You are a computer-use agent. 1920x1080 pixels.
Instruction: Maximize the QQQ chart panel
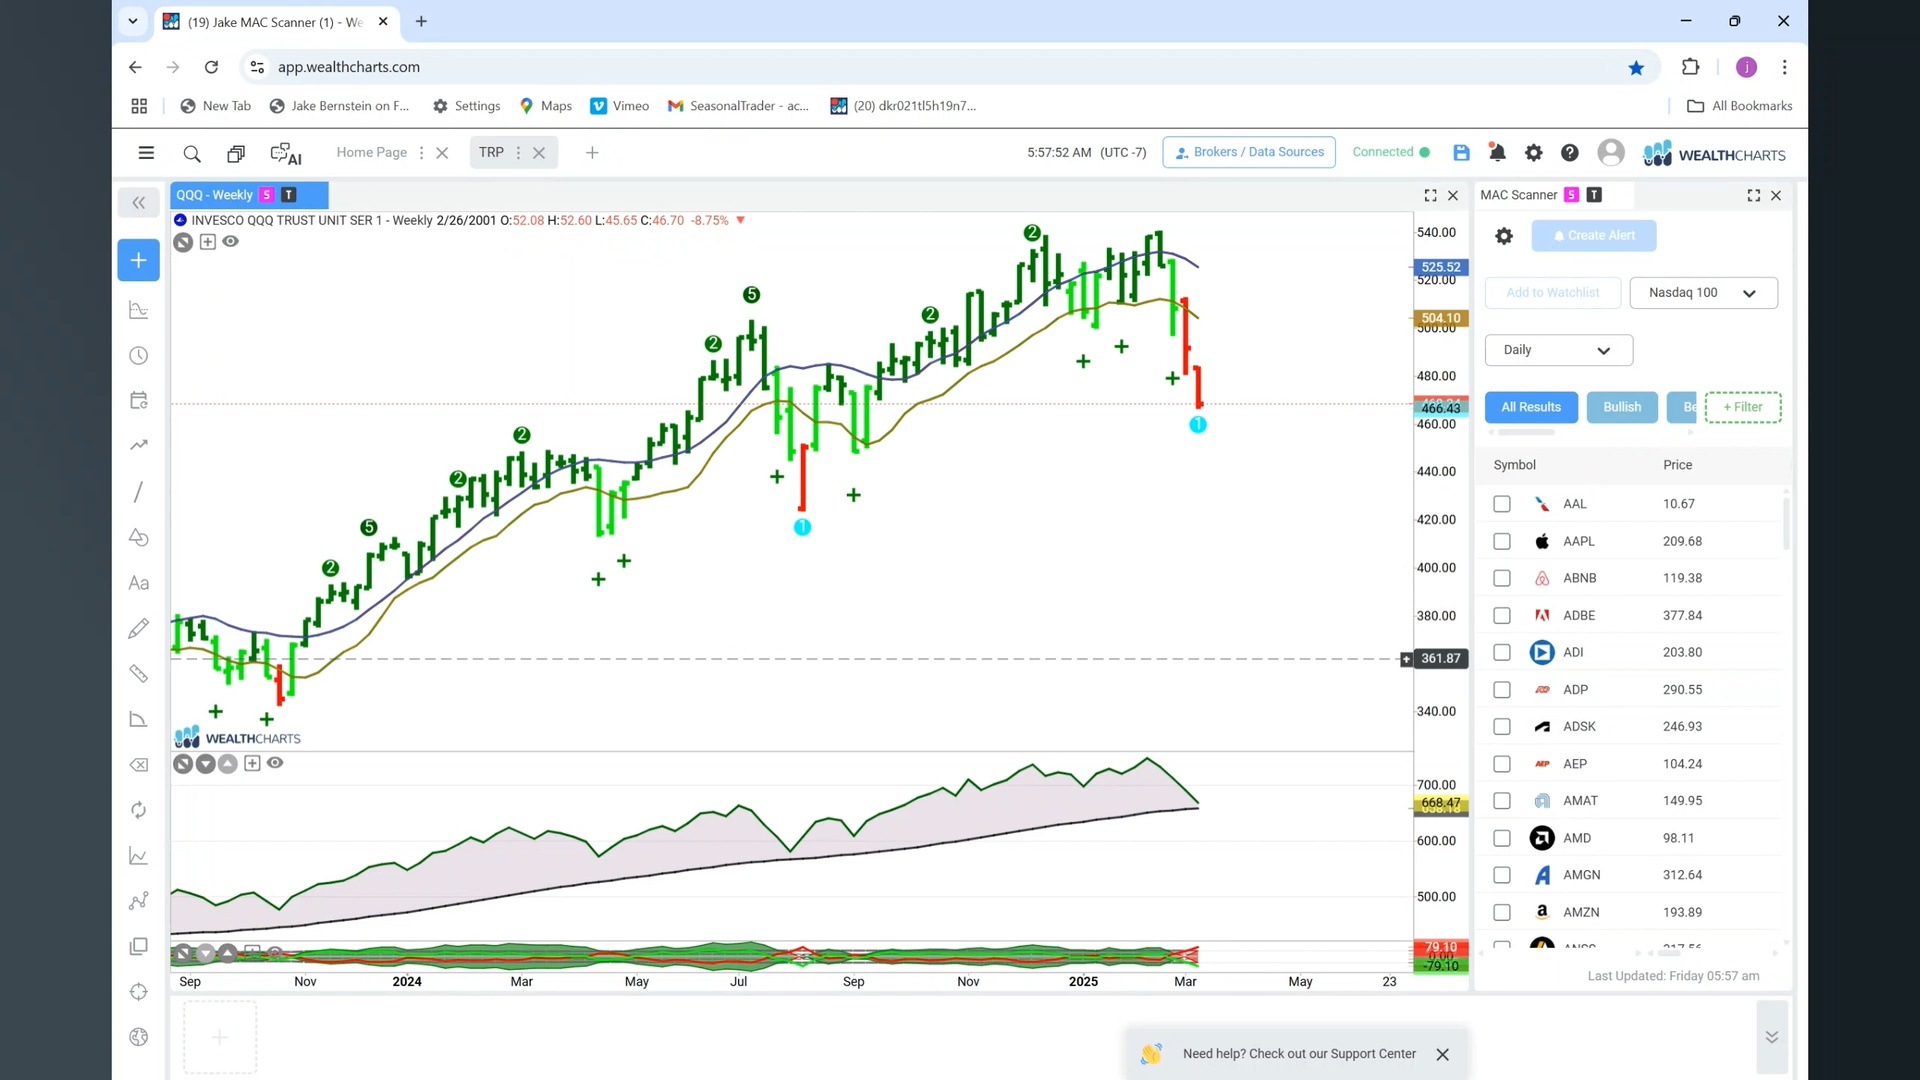click(1430, 196)
